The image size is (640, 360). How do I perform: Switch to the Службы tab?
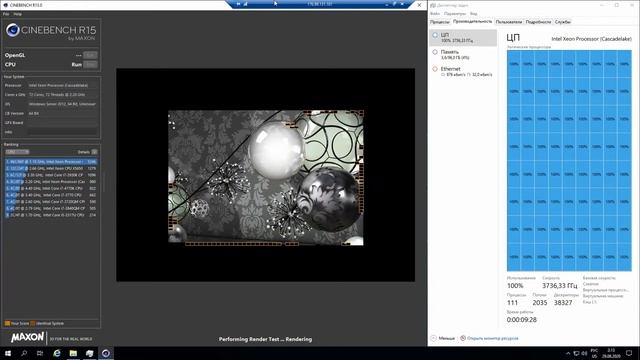[563, 22]
